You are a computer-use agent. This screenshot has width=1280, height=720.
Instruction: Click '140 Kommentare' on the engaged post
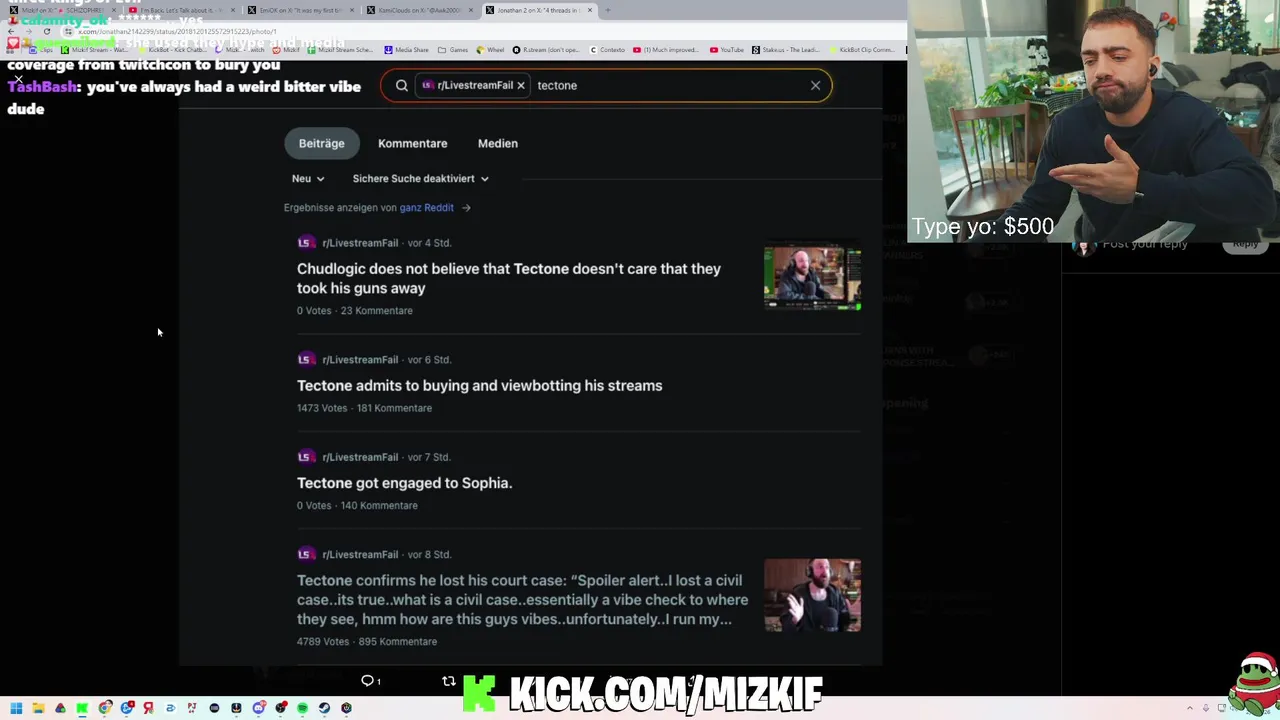pyautogui.click(x=379, y=506)
